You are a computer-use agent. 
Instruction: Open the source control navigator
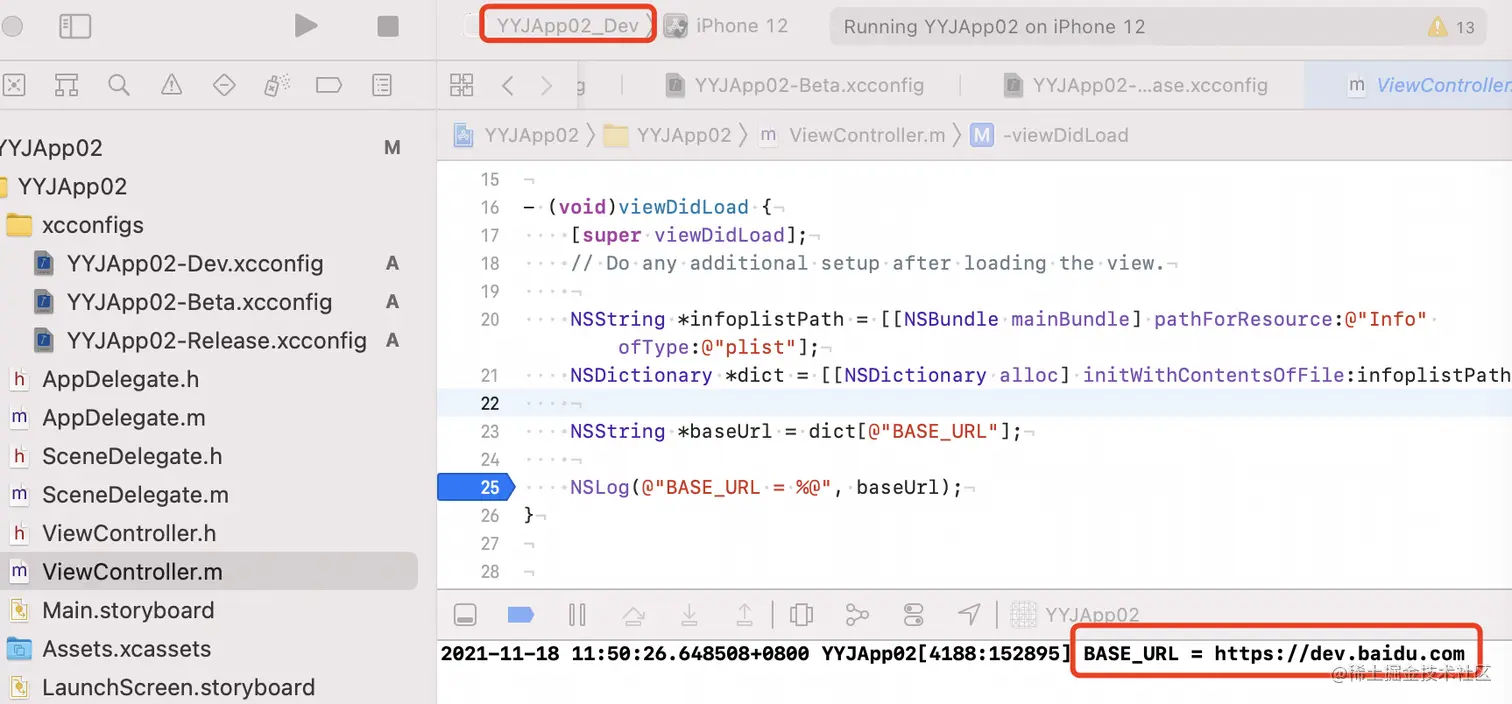pos(13,85)
